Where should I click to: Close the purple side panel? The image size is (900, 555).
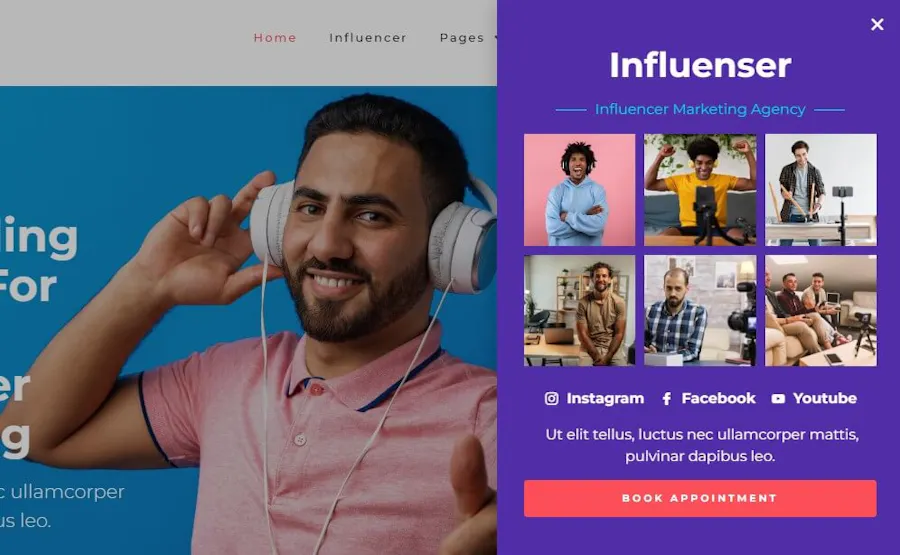pyautogui.click(x=876, y=24)
